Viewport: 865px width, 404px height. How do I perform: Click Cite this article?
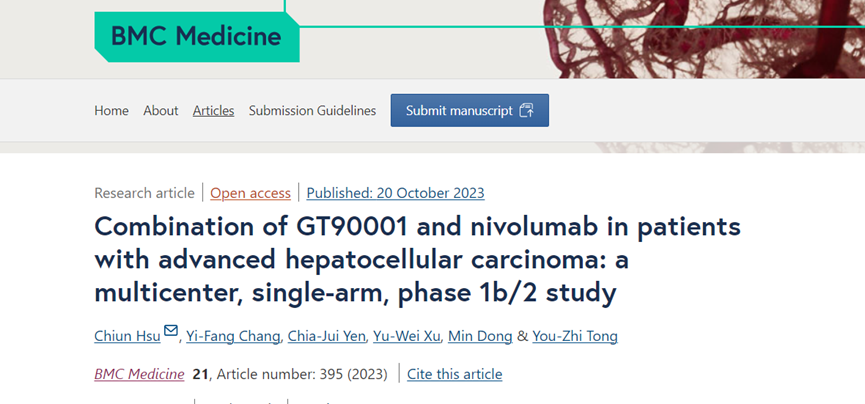(455, 374)
